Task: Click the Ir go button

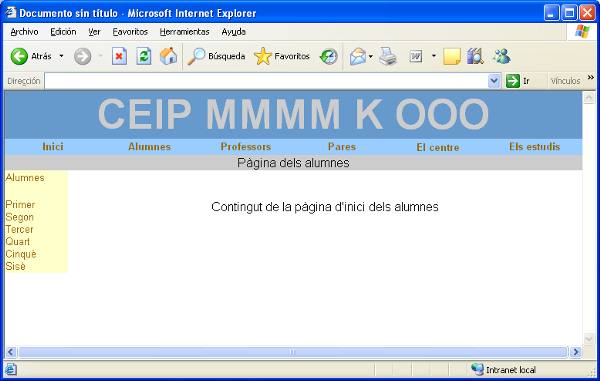Action: pos(518,81)
